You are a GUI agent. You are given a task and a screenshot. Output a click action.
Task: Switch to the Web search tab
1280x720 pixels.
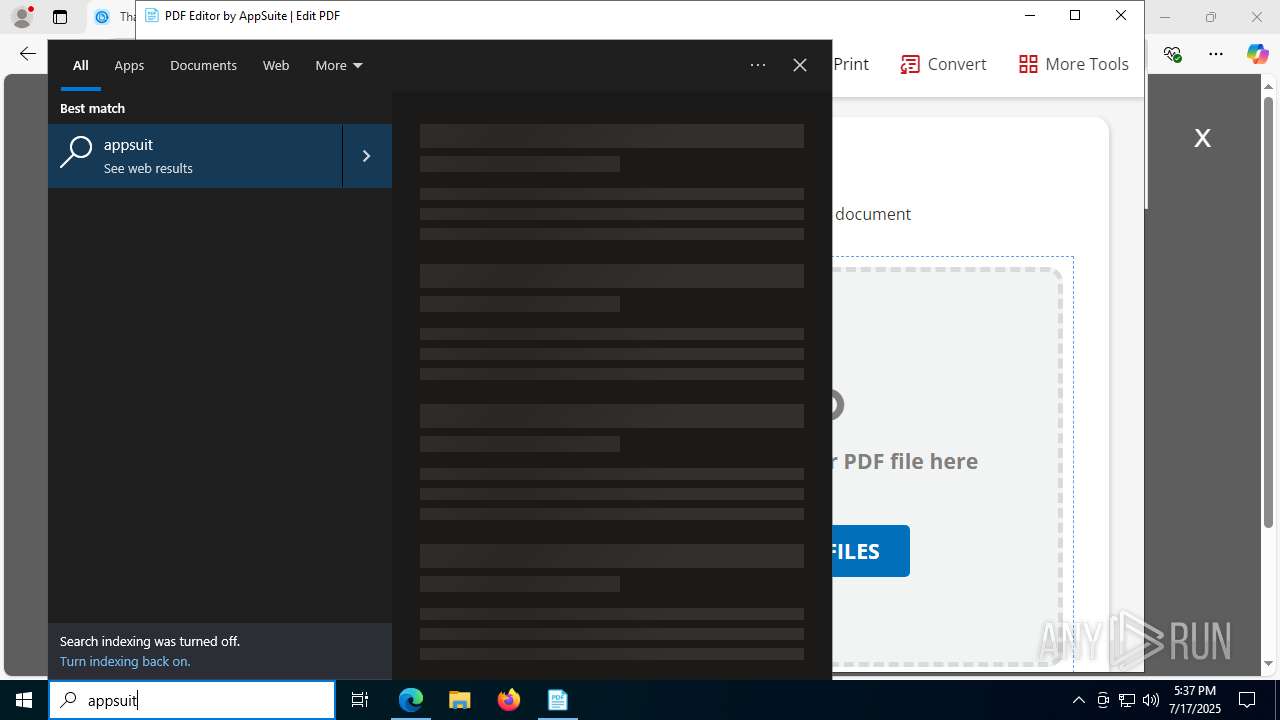[x=276, y=65]
